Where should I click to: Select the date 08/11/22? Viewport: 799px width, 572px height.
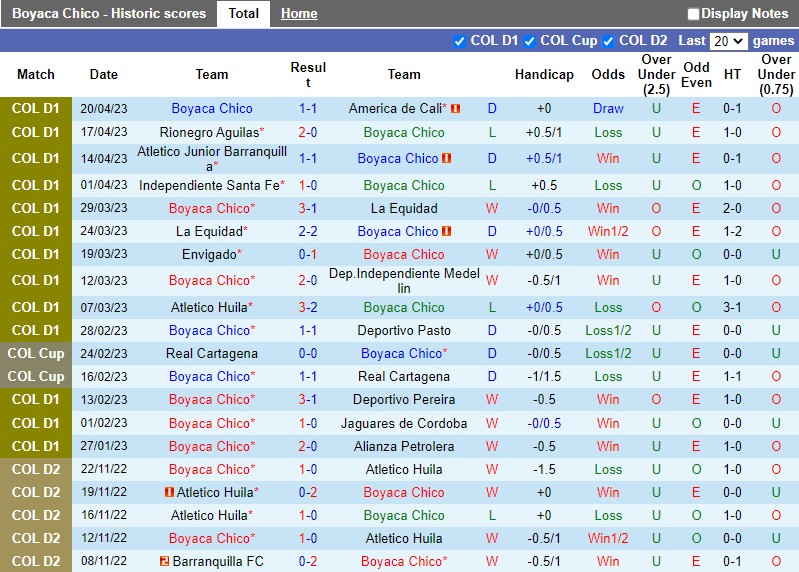[103, 561]
